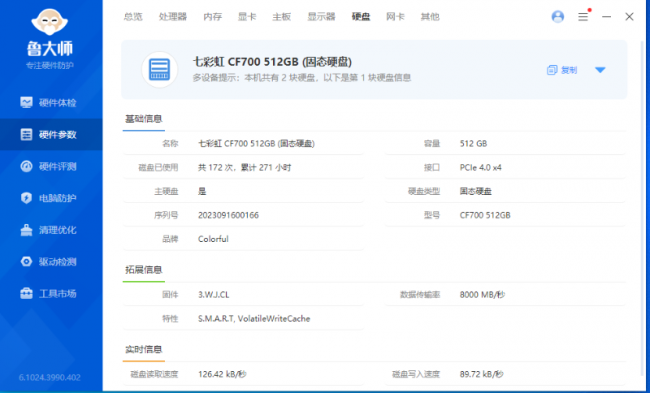Click the hard disk device icon
Viewport: 650px width, 393px height.
click(160, 69)
